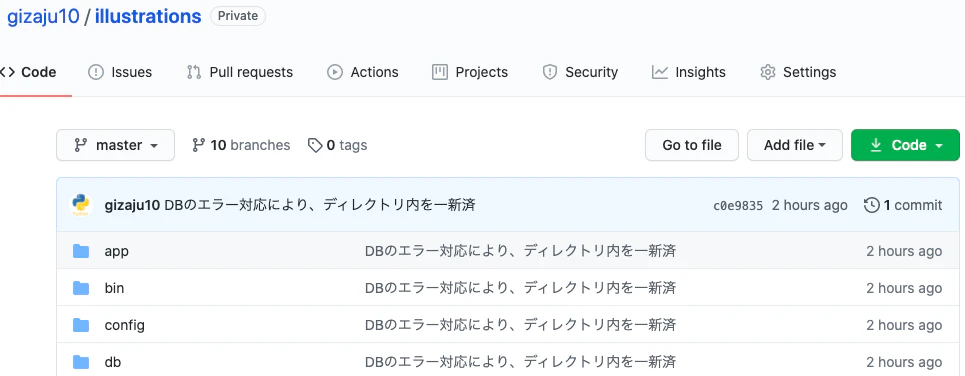Click the app row's 2 hours ago timestamp
965x376 pixels.
click(x=904, y=251)
